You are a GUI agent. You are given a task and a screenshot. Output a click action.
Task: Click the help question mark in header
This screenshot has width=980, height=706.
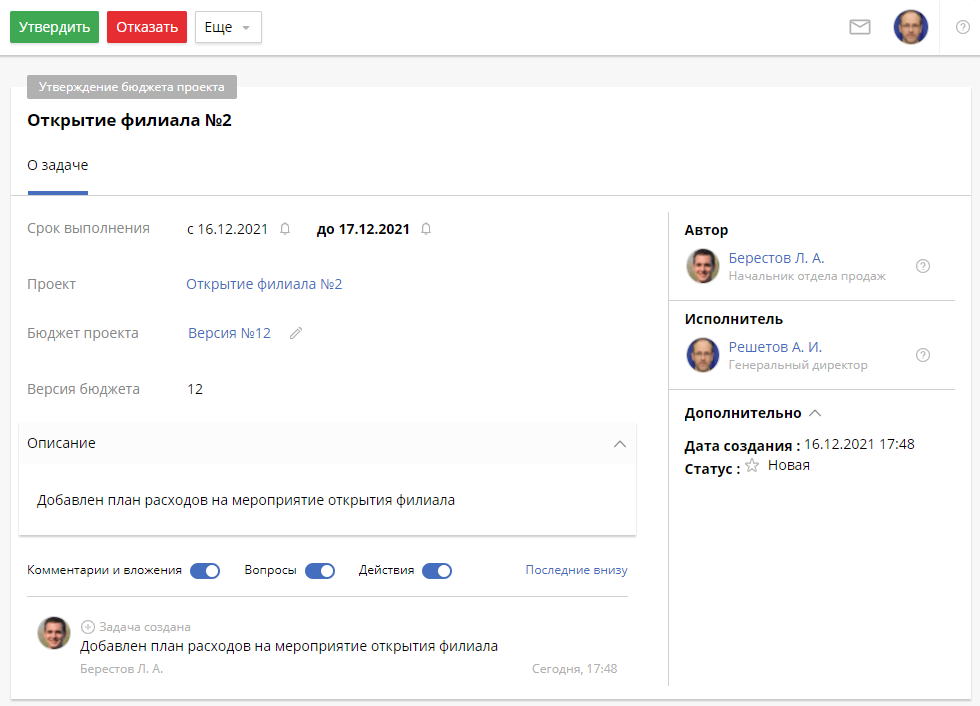[962, 27]
